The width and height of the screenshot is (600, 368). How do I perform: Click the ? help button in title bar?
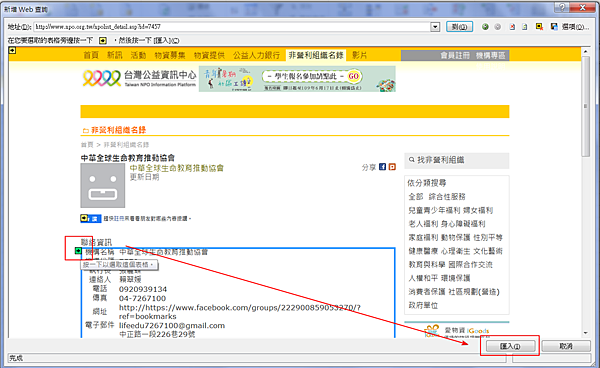(562, 7)
